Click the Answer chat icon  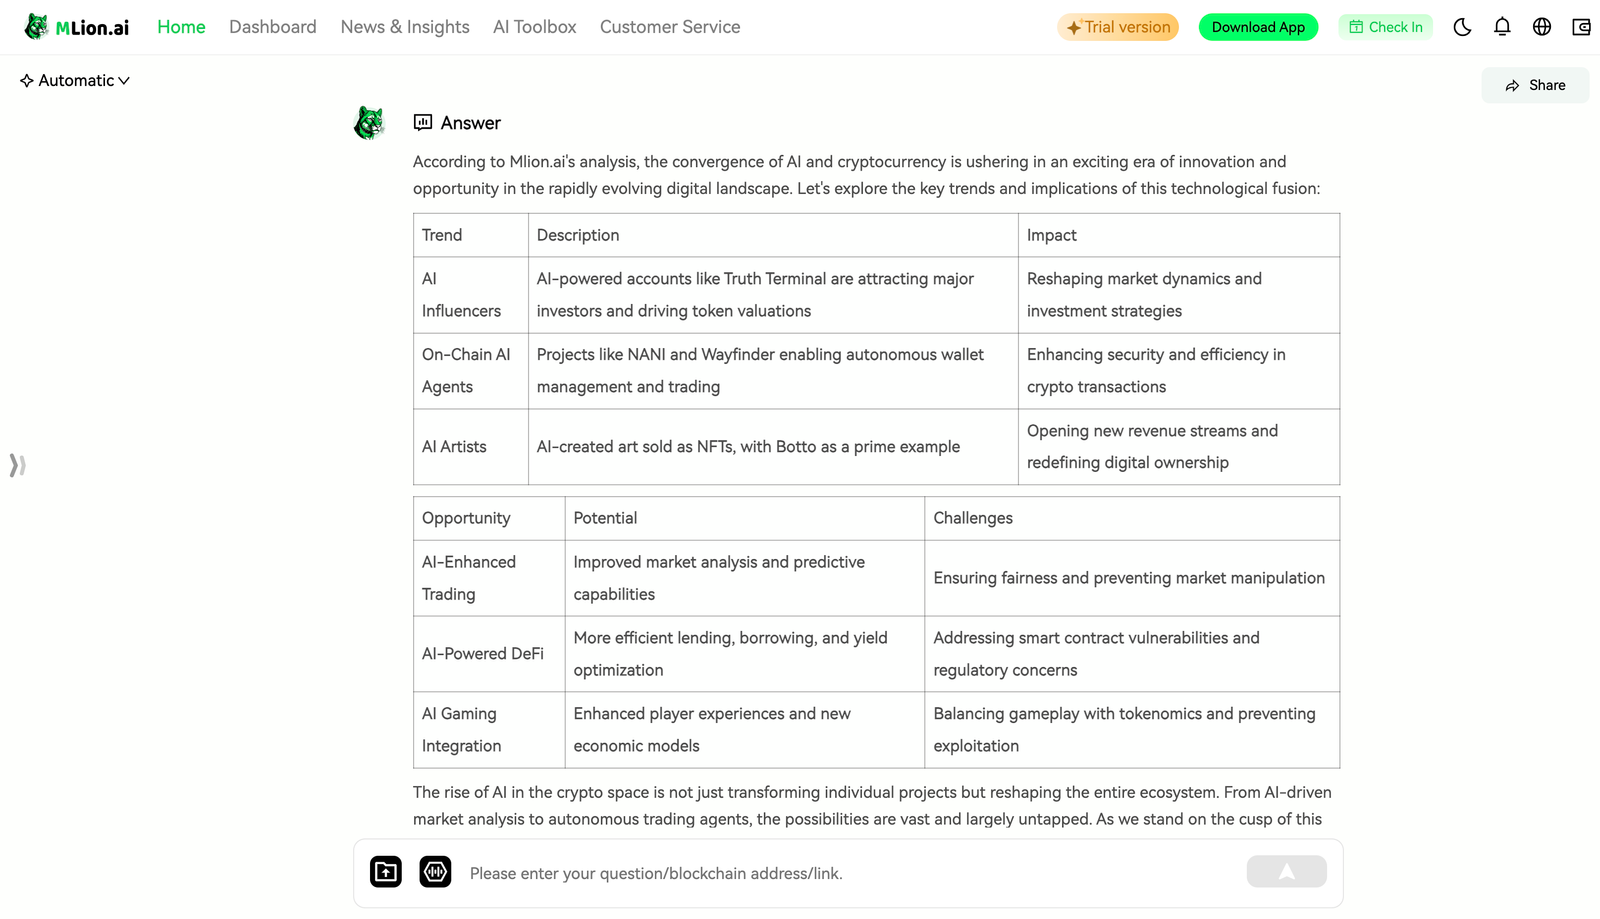coord(423,122)
